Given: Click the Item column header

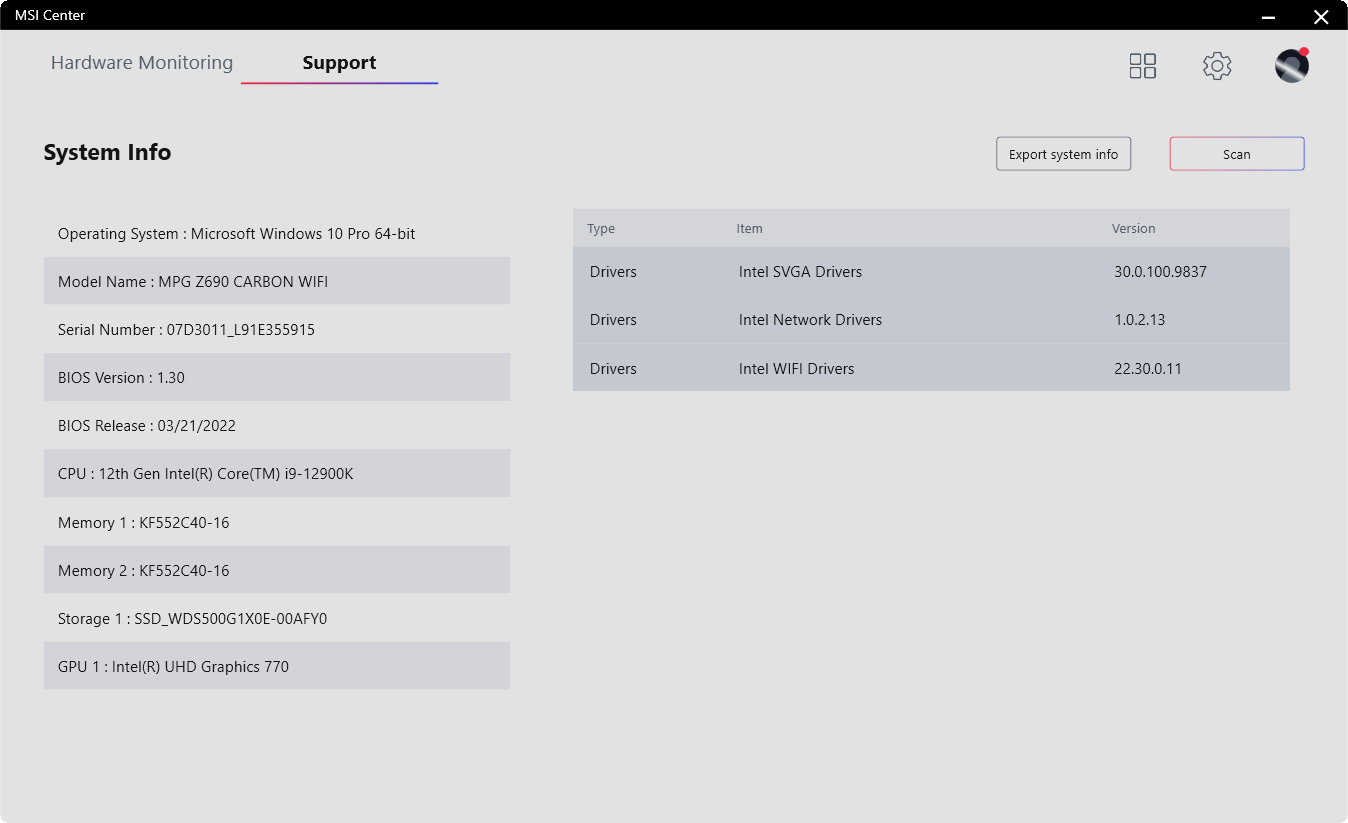Looking at the screenshot, I should 749,229.
